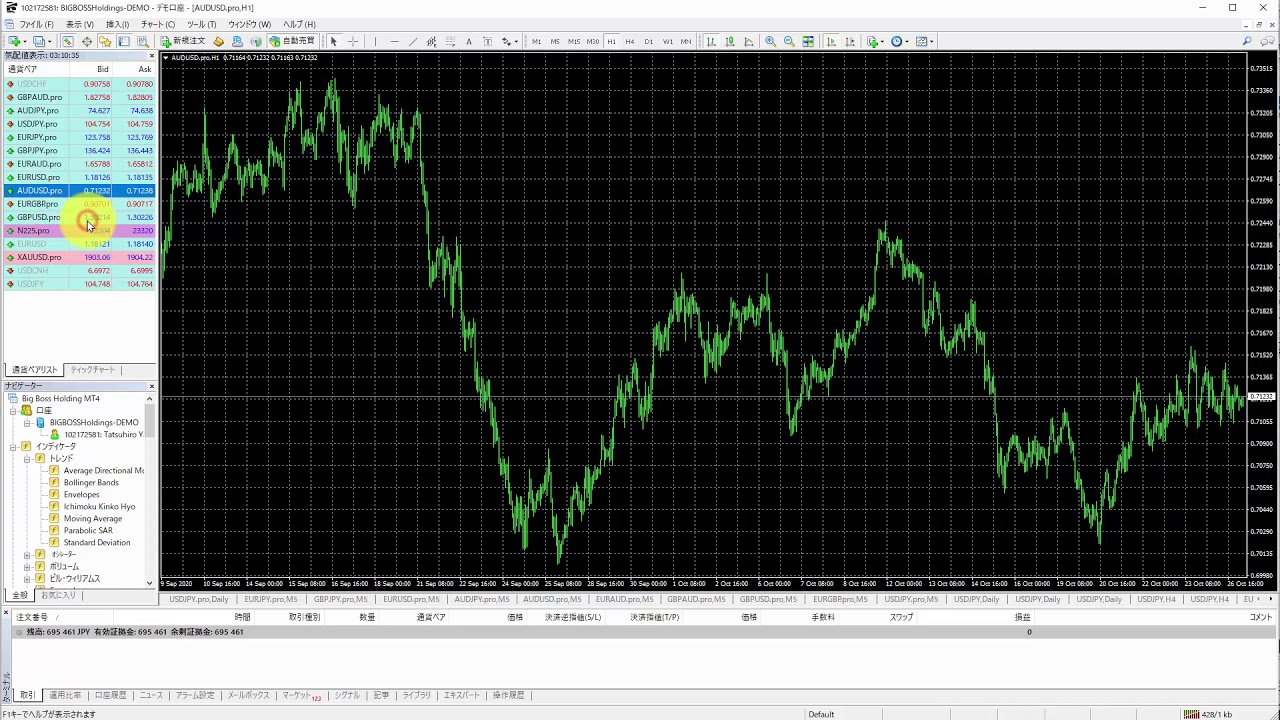Open the 口座履歴 terminal tab
Viewport: 1280px width, 720px height.
[x=110, y=695]
